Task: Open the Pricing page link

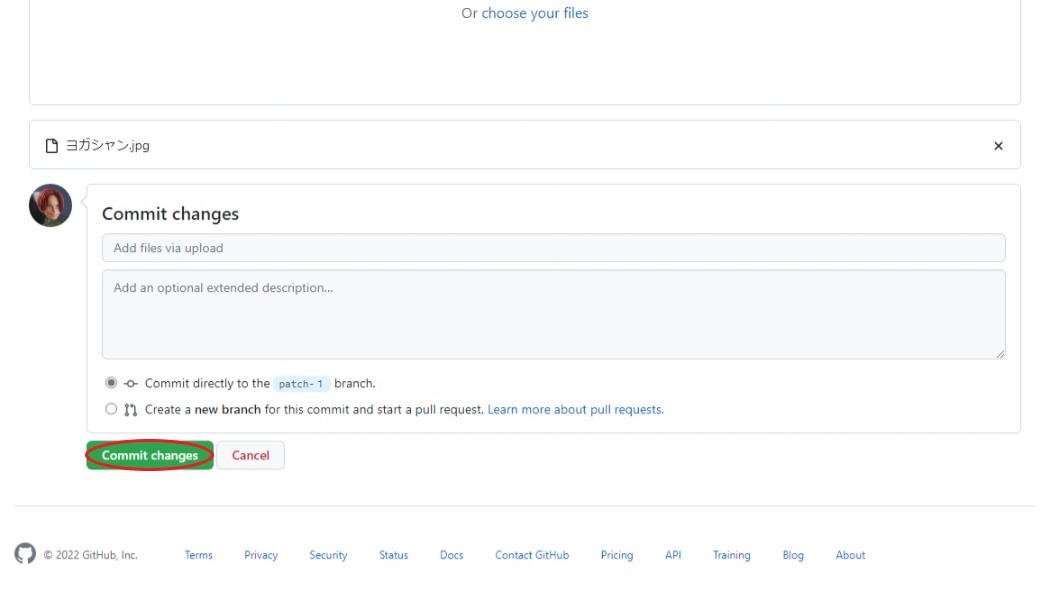Action: [x=617, y=555]
